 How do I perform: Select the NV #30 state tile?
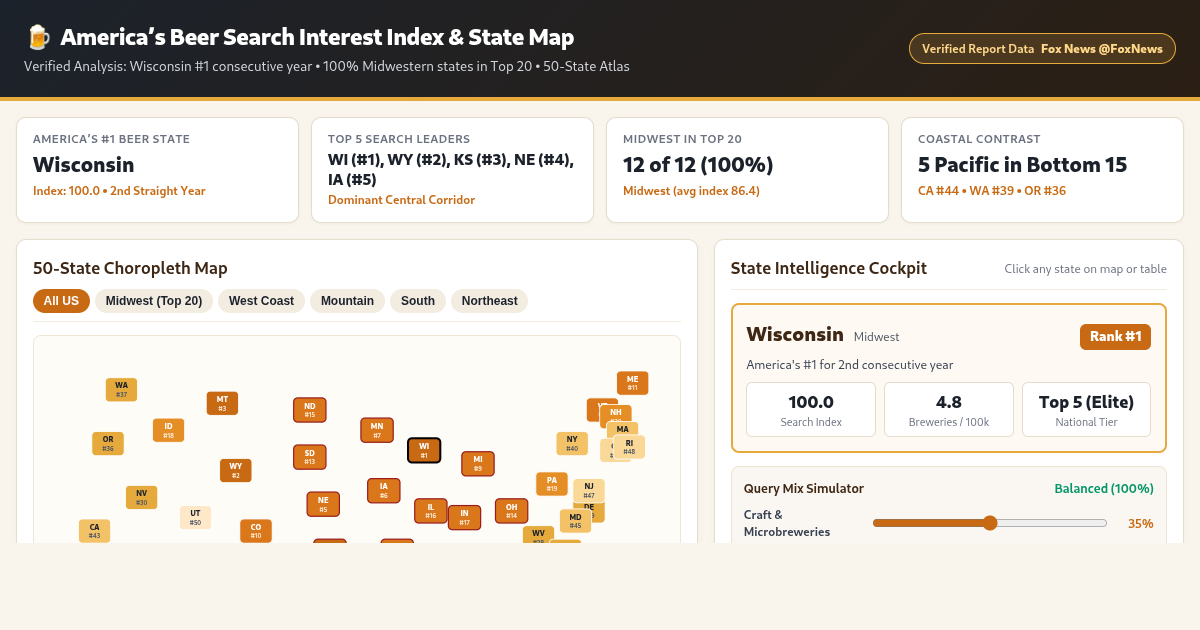[x=141, y=497]
